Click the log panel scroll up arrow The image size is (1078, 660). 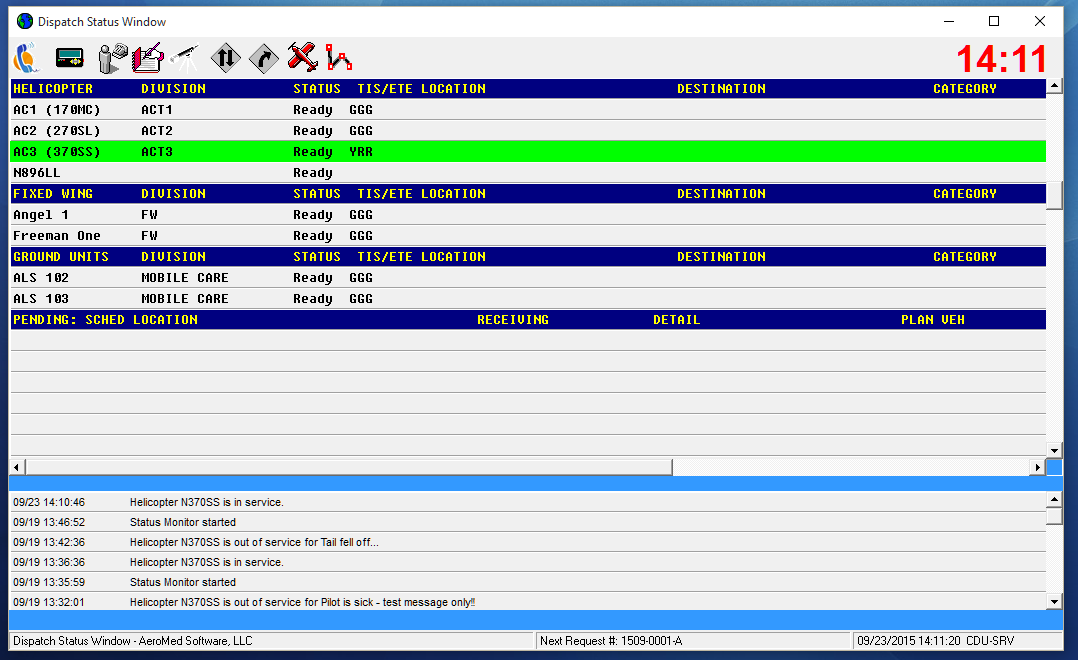coord(1054,500)
